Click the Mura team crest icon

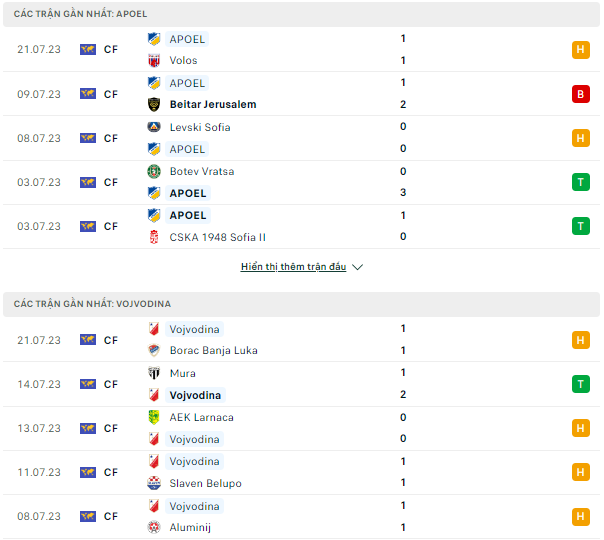point(154,373)
